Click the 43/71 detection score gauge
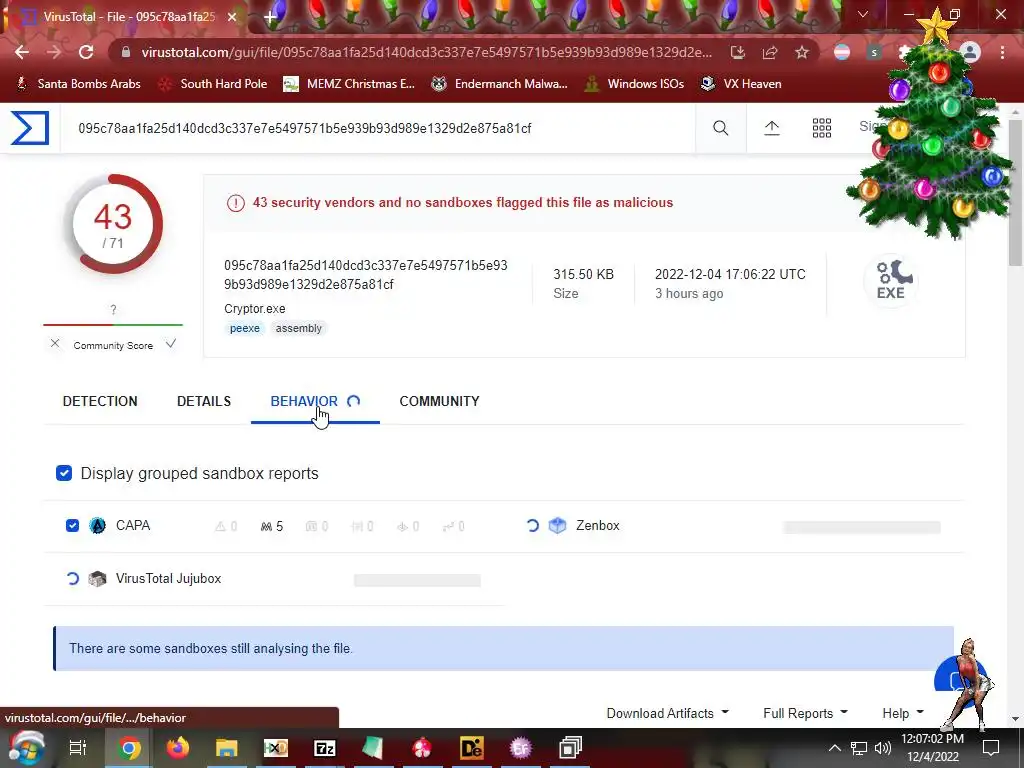Viewport: 1024px width, 768px height. point(114,224)
